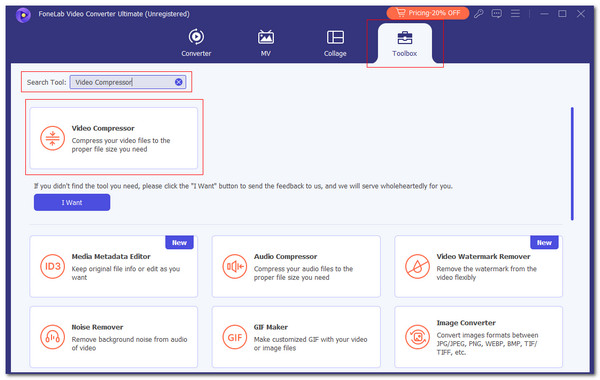The height and width of the screenshot is (380, 600).
Task: Open the hamburger menu icon
Action: click(515, 14)
